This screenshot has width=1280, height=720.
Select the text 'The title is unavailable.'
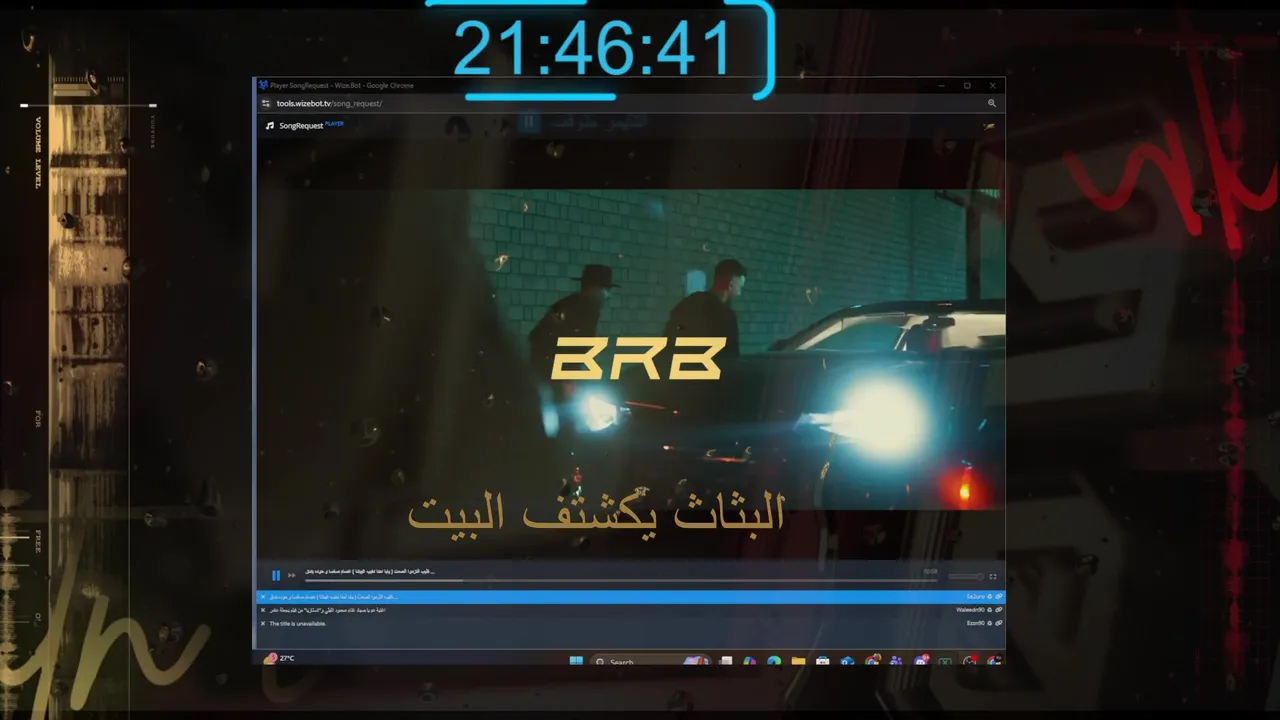point(298,623)
